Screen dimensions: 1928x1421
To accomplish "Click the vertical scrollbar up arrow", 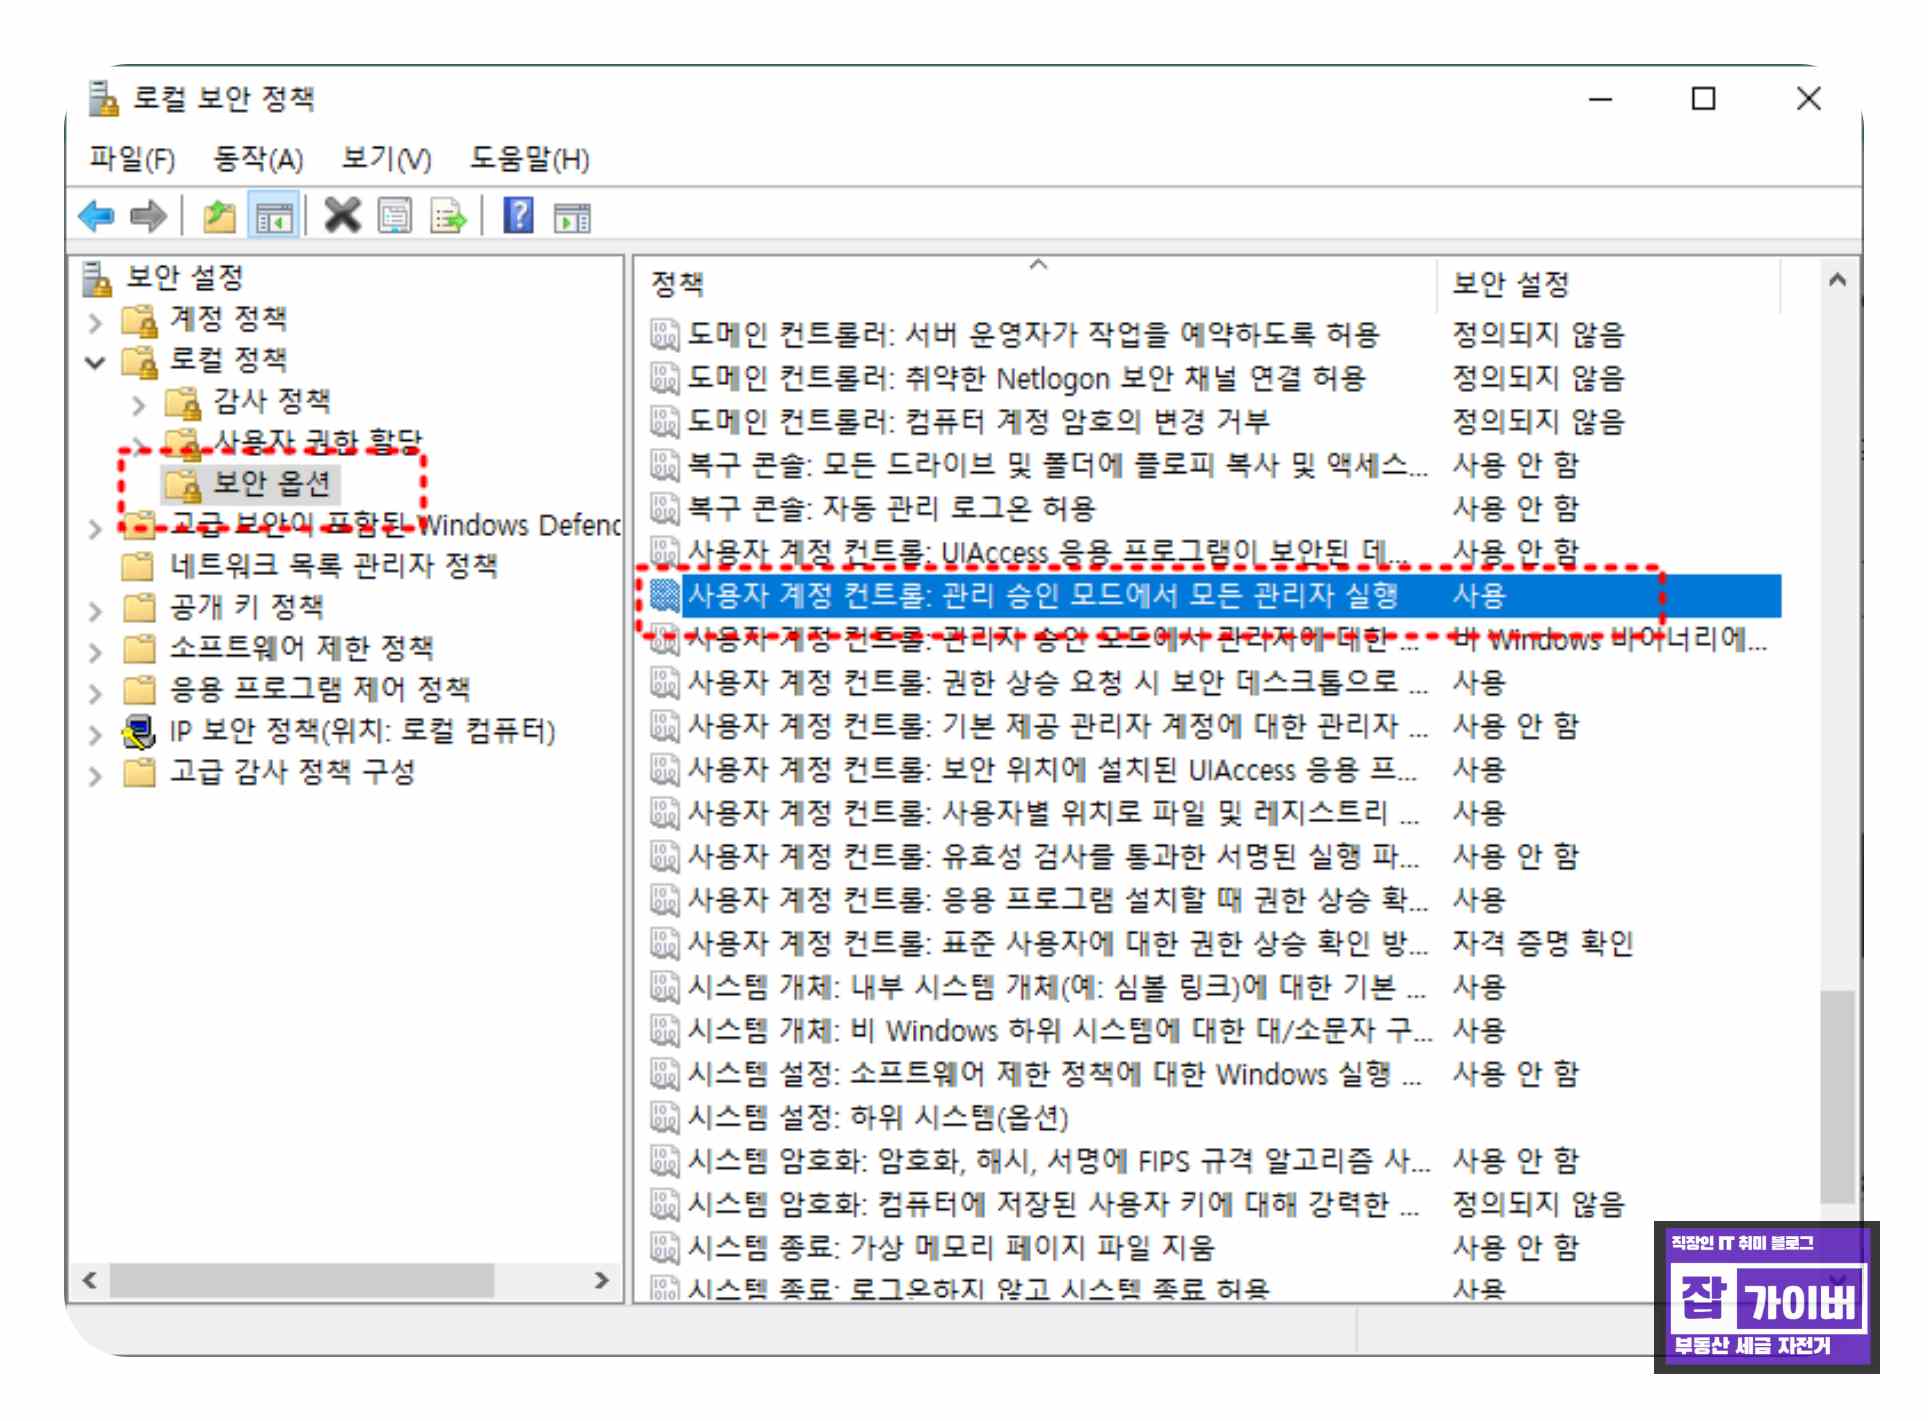I will coord(1836,281).
